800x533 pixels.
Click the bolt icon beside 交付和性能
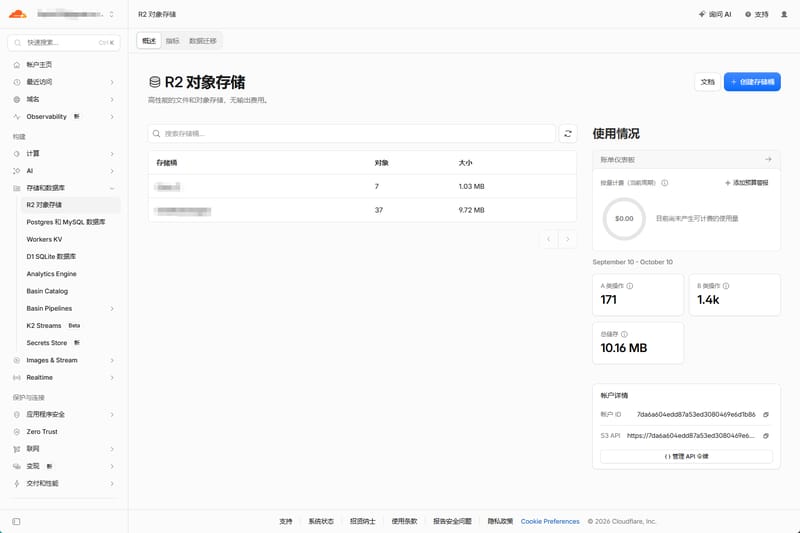pos(17,484)
